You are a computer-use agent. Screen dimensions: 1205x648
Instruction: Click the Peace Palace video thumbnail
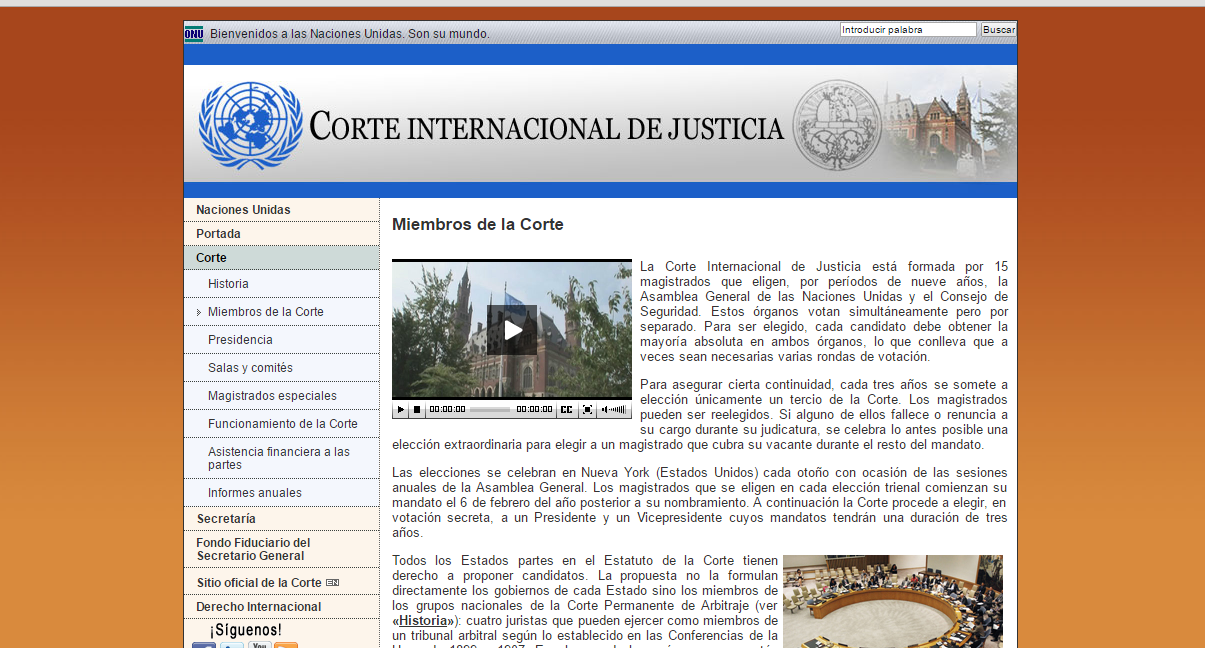[512, 330]
